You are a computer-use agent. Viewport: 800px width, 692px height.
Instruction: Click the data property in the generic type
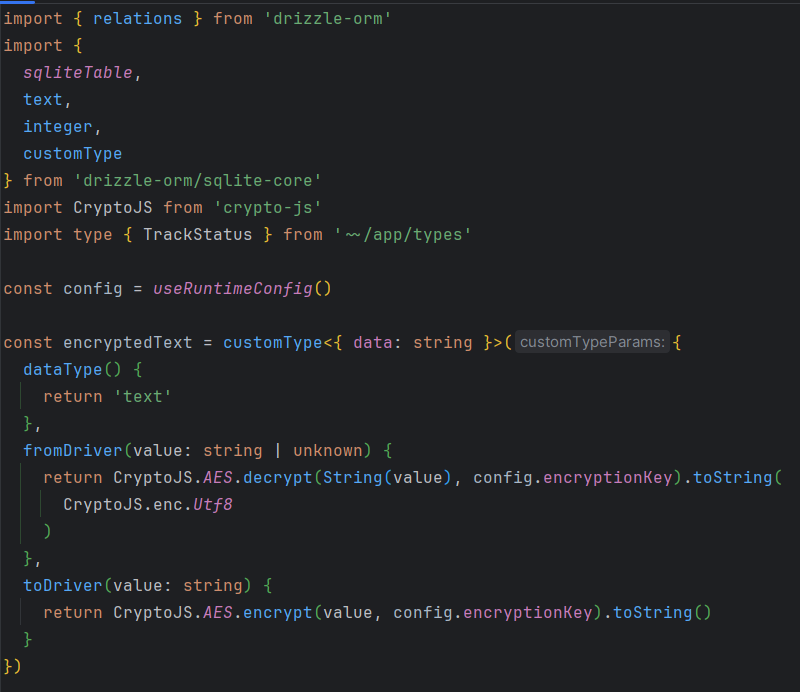[372, 342]
